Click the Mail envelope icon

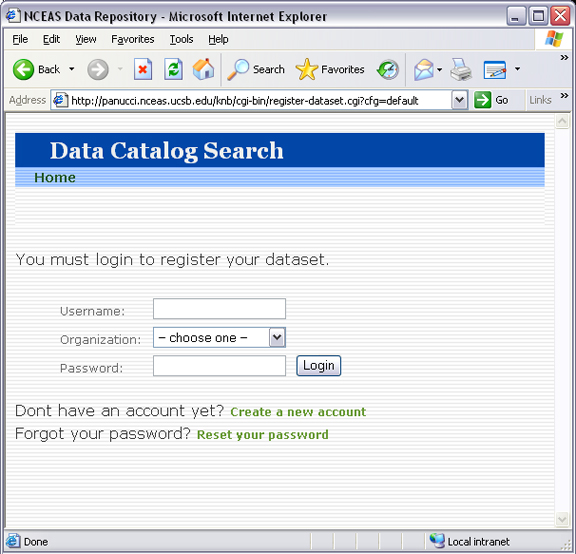point(424,69)
